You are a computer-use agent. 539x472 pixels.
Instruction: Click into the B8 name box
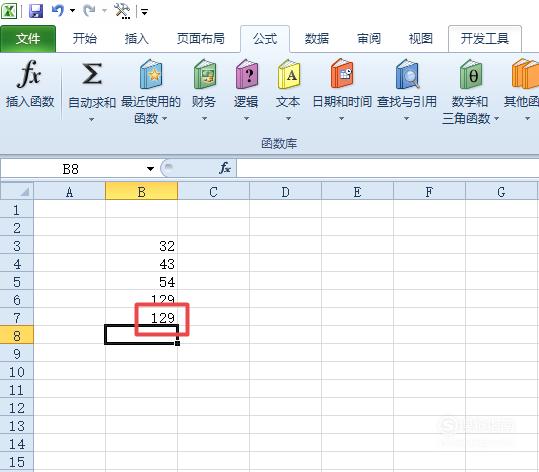(72, 169)
